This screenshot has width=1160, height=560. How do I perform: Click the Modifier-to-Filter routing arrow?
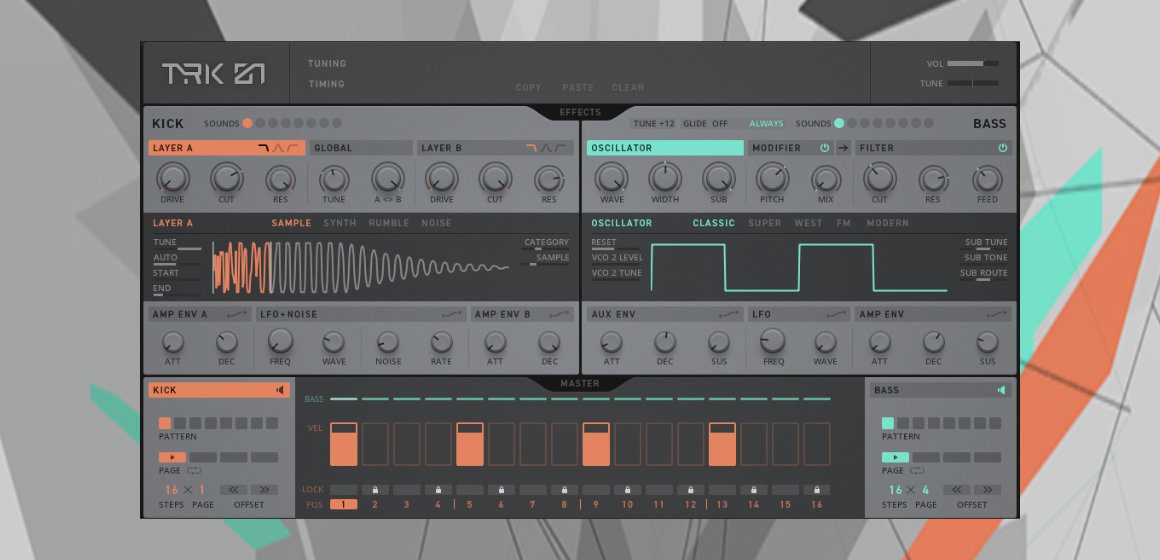(x=843, y=148)
